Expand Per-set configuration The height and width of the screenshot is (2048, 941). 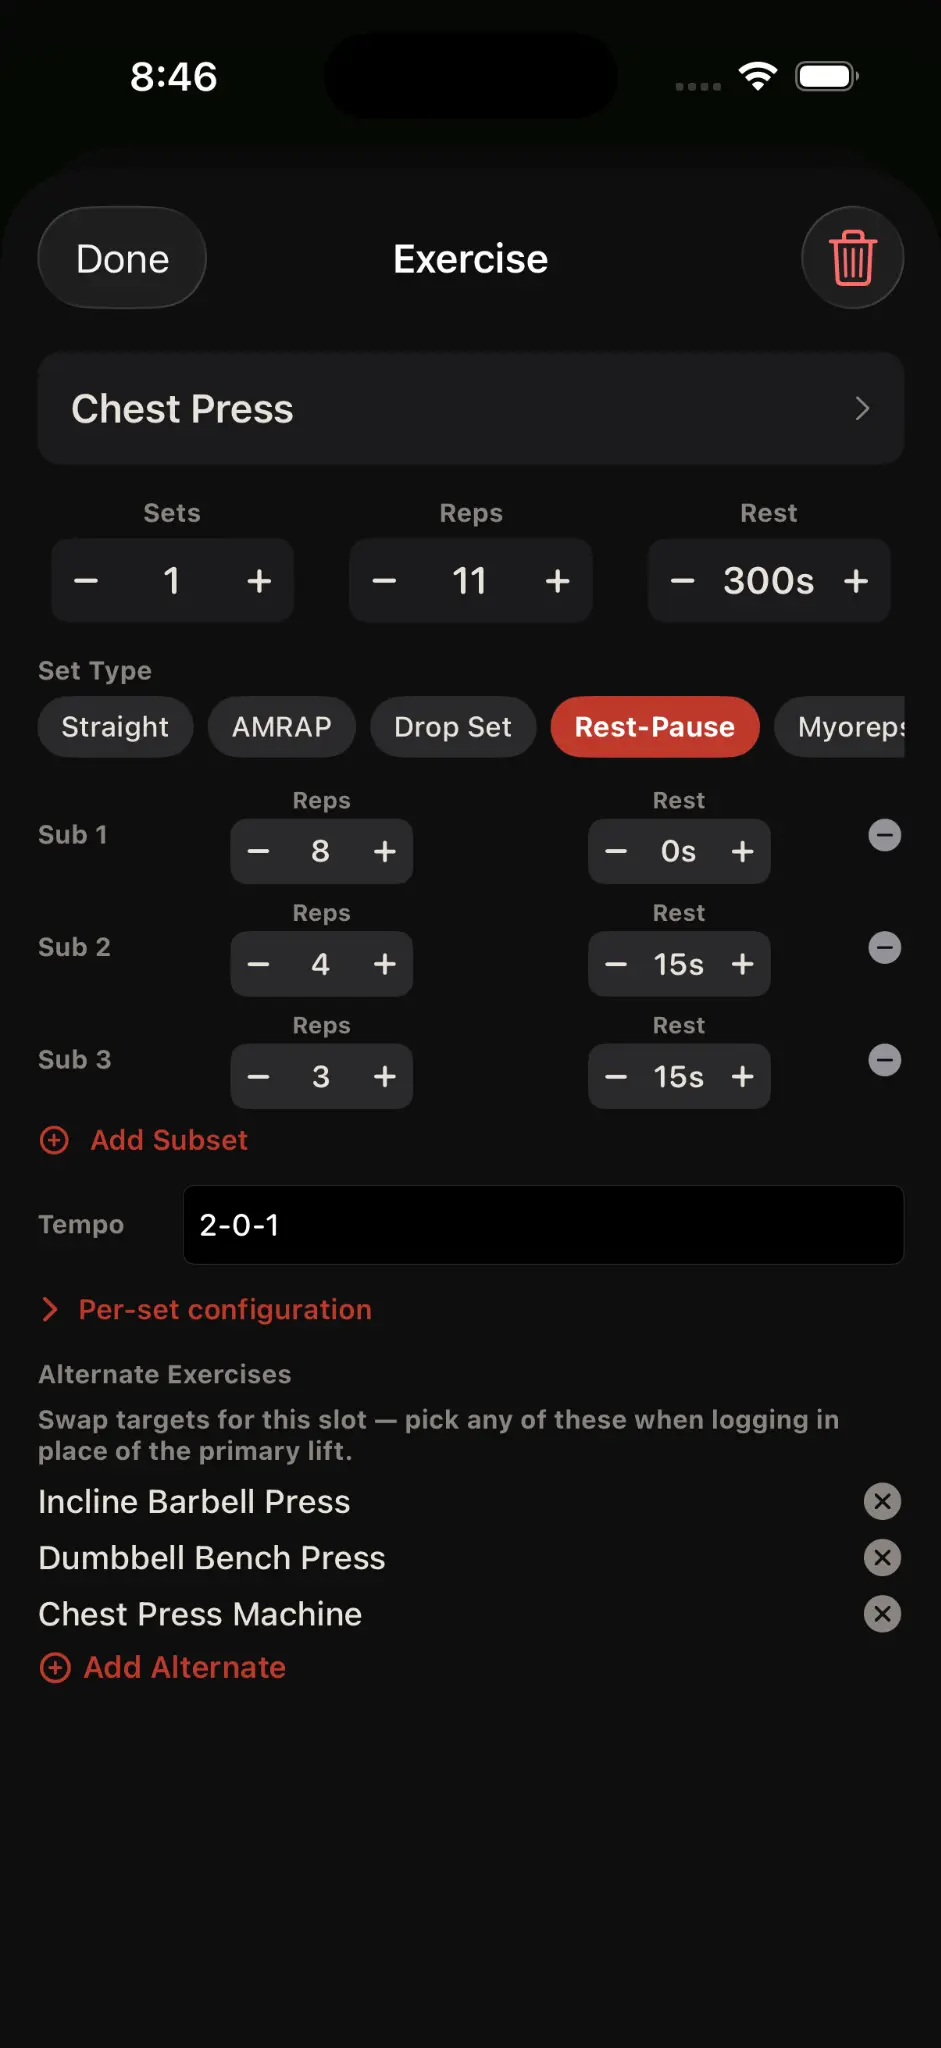pyautogui.click(x=222, y=1309)
